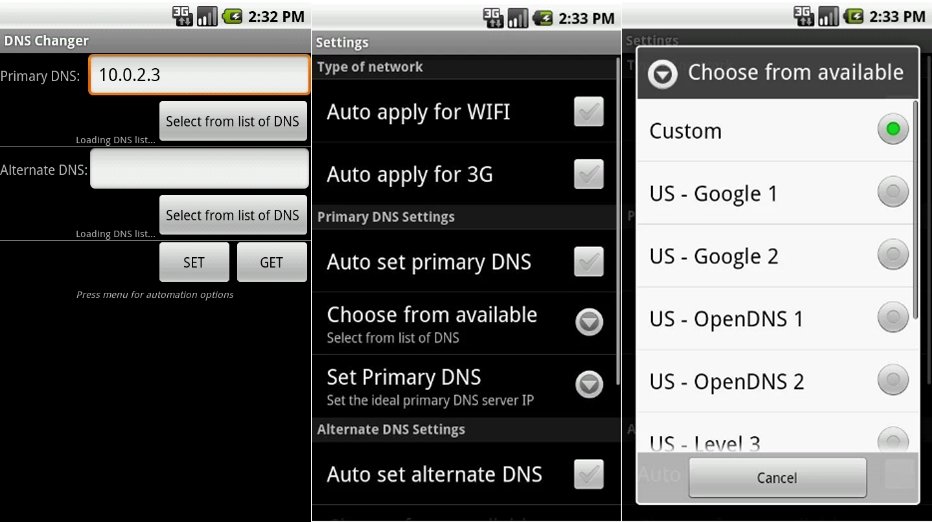Screen dimensions: 932x522
Task: Open Select from list of DNS for Primary DNS
Action: (233, 121)
